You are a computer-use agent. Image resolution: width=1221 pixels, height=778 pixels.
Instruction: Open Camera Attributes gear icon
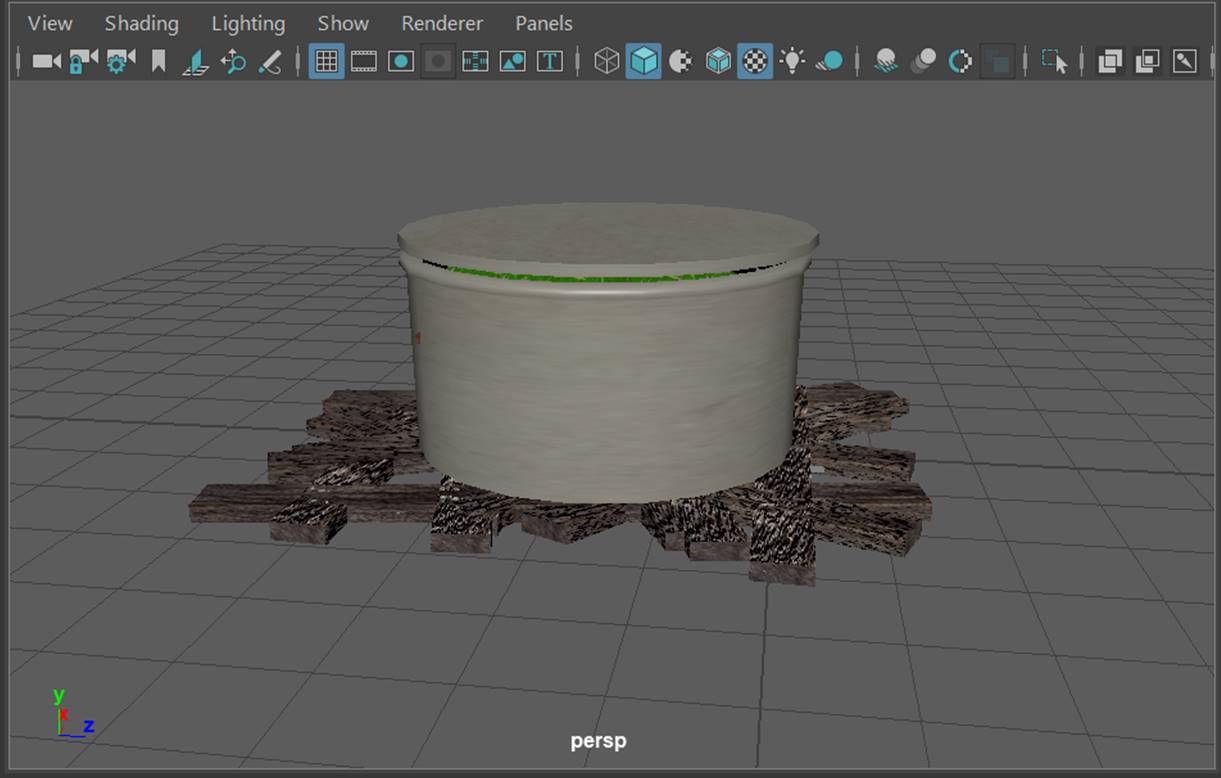coord(120,61)
